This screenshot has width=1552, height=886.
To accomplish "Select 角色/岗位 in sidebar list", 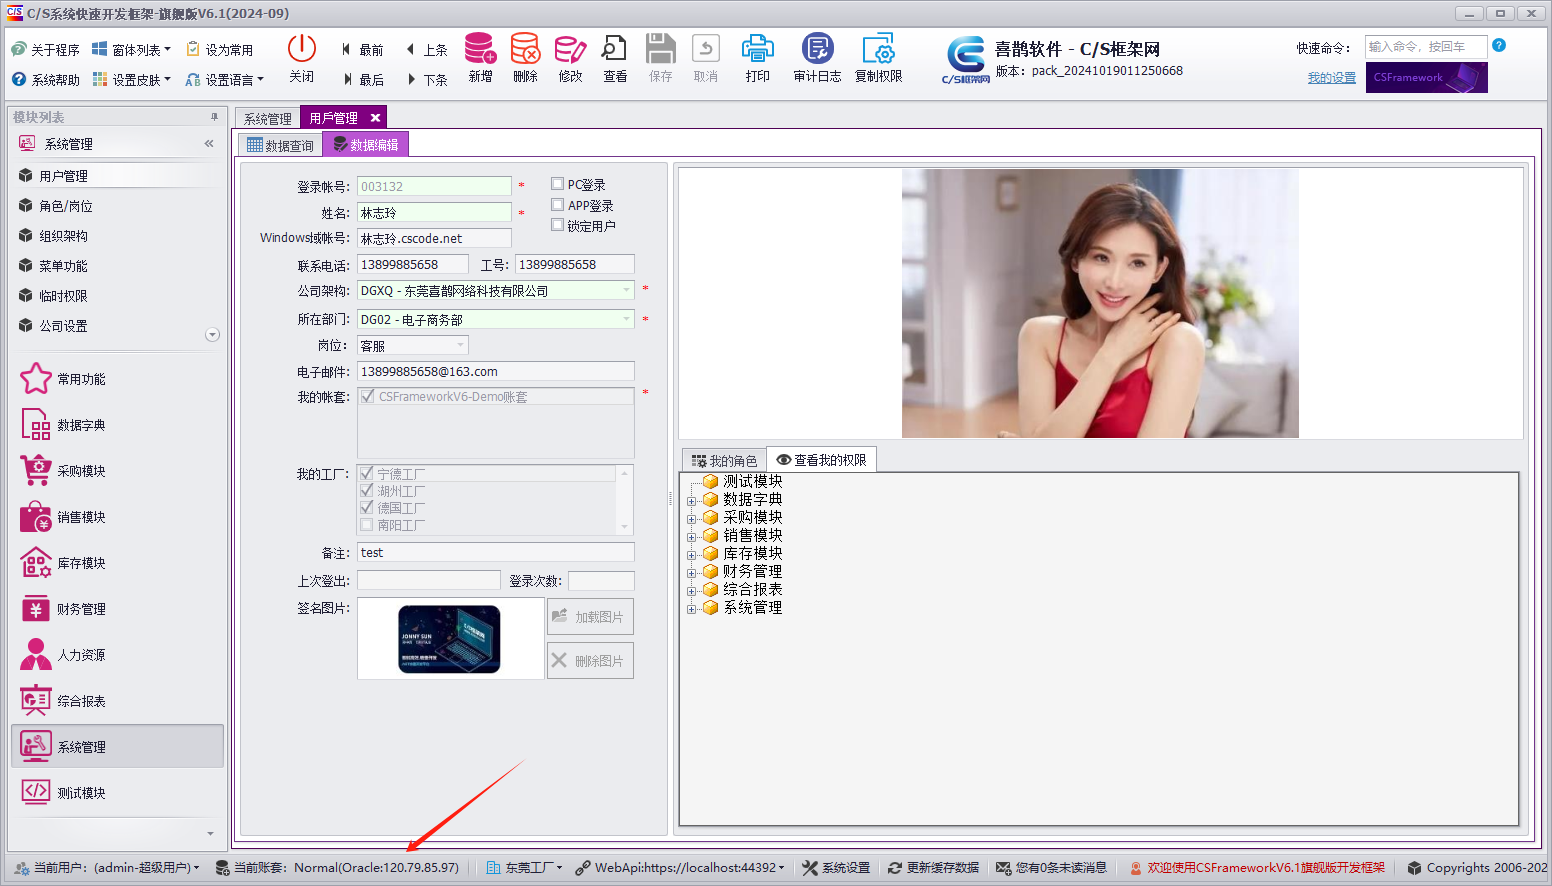I will tap(117, 206).
